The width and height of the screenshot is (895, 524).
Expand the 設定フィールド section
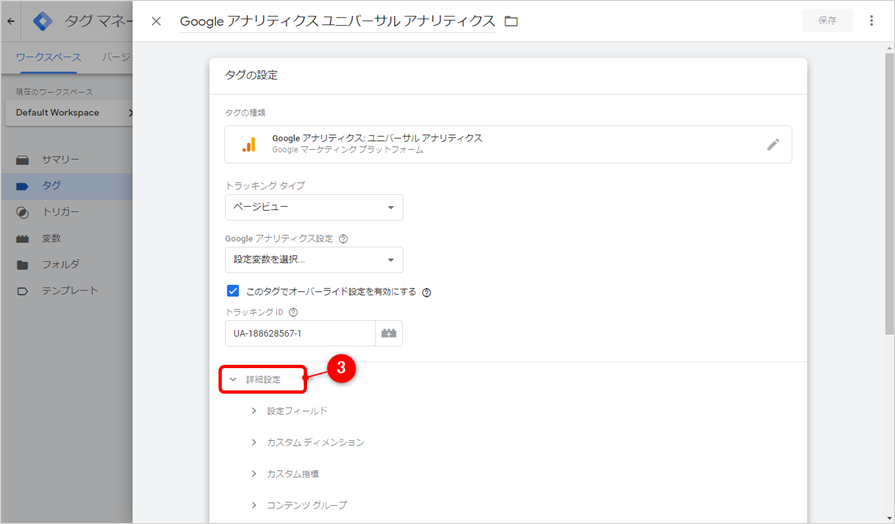[x=290, y=411]
